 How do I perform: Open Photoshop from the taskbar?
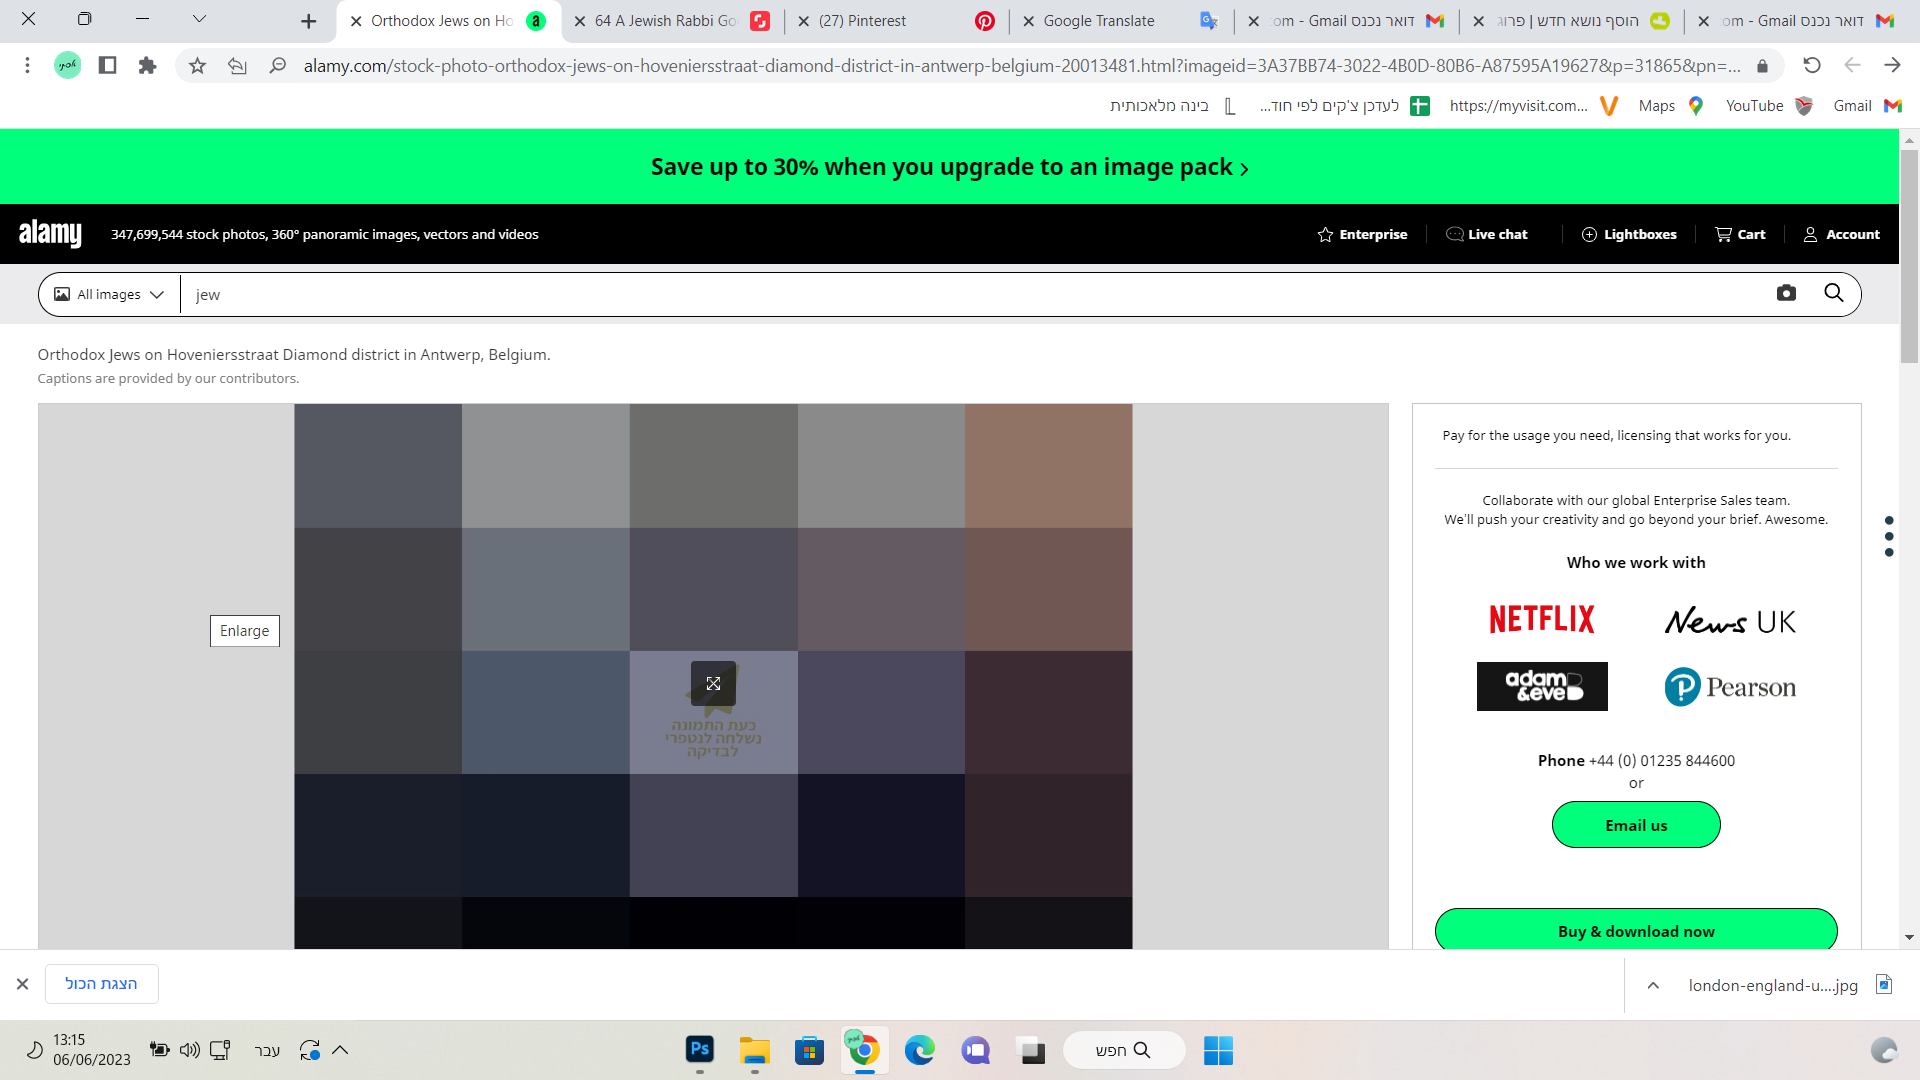coord(699,1050)
